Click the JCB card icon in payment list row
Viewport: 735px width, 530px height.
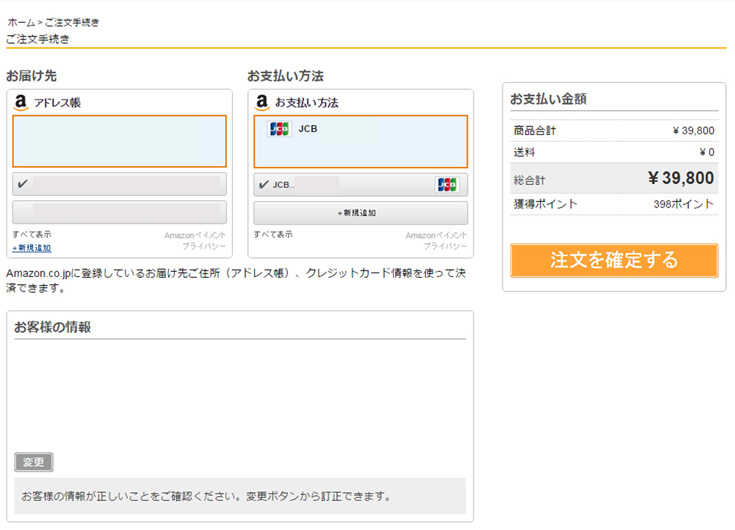pos(447,185)
